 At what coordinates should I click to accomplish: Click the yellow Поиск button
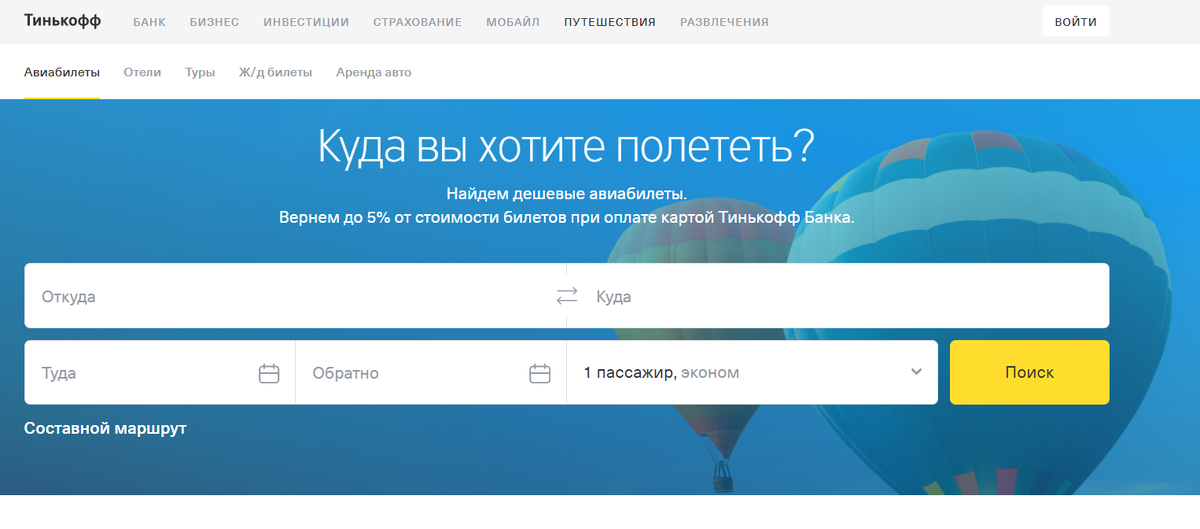[x=1029, y=372]
